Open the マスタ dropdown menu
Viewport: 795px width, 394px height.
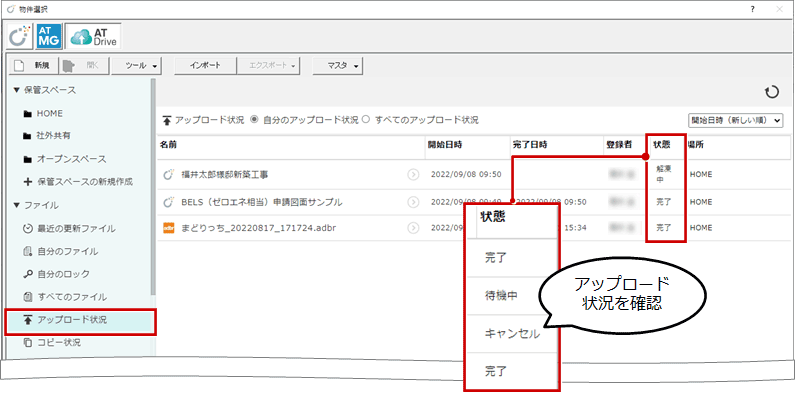click(x=337, y=65)
